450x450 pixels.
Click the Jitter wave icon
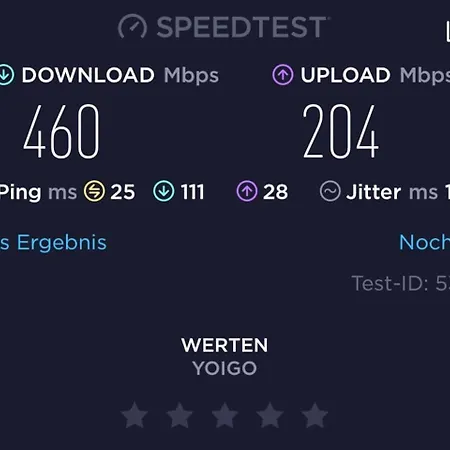point(330,191)
